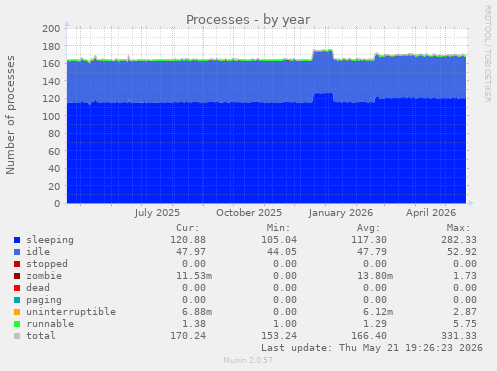The height and width of the screenshot is (371, 497).
Task: Click zombie average value 13.80m
Action: [375, 276]
